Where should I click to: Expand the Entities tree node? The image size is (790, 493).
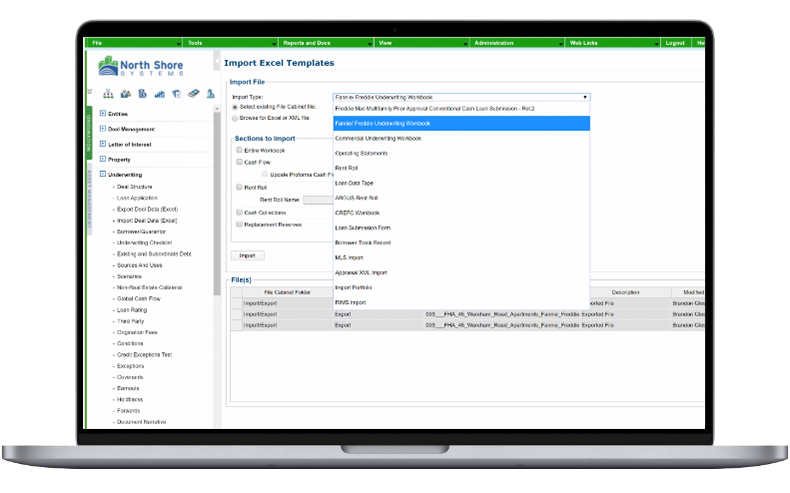[103, 114]
